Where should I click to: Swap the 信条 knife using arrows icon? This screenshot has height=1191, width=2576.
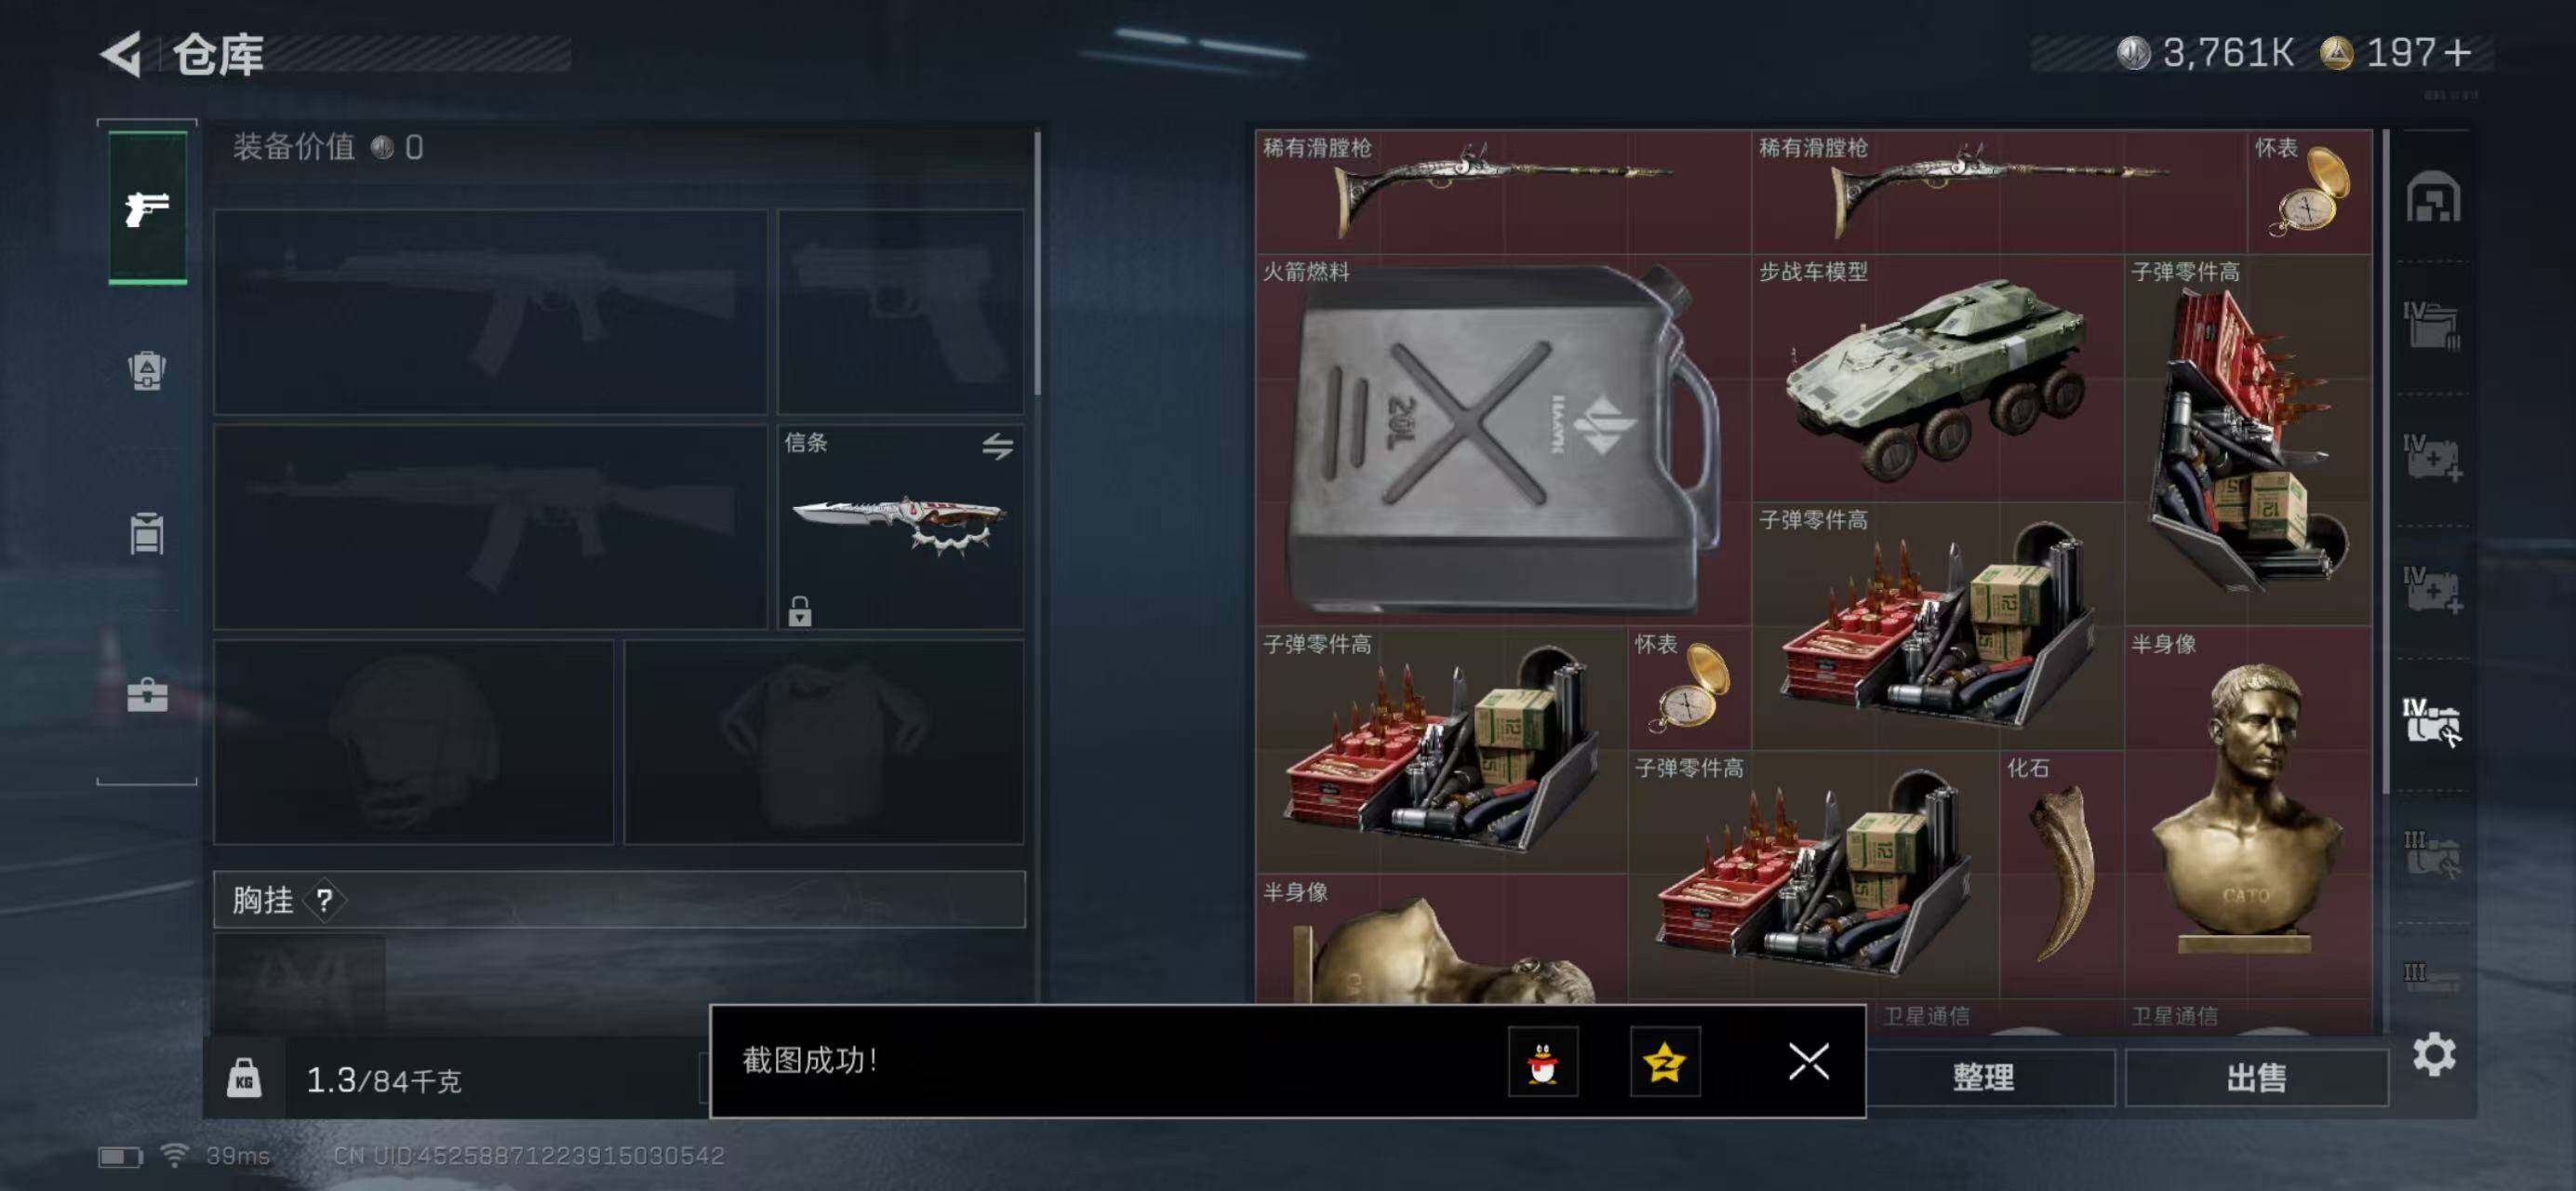(997, 445)
